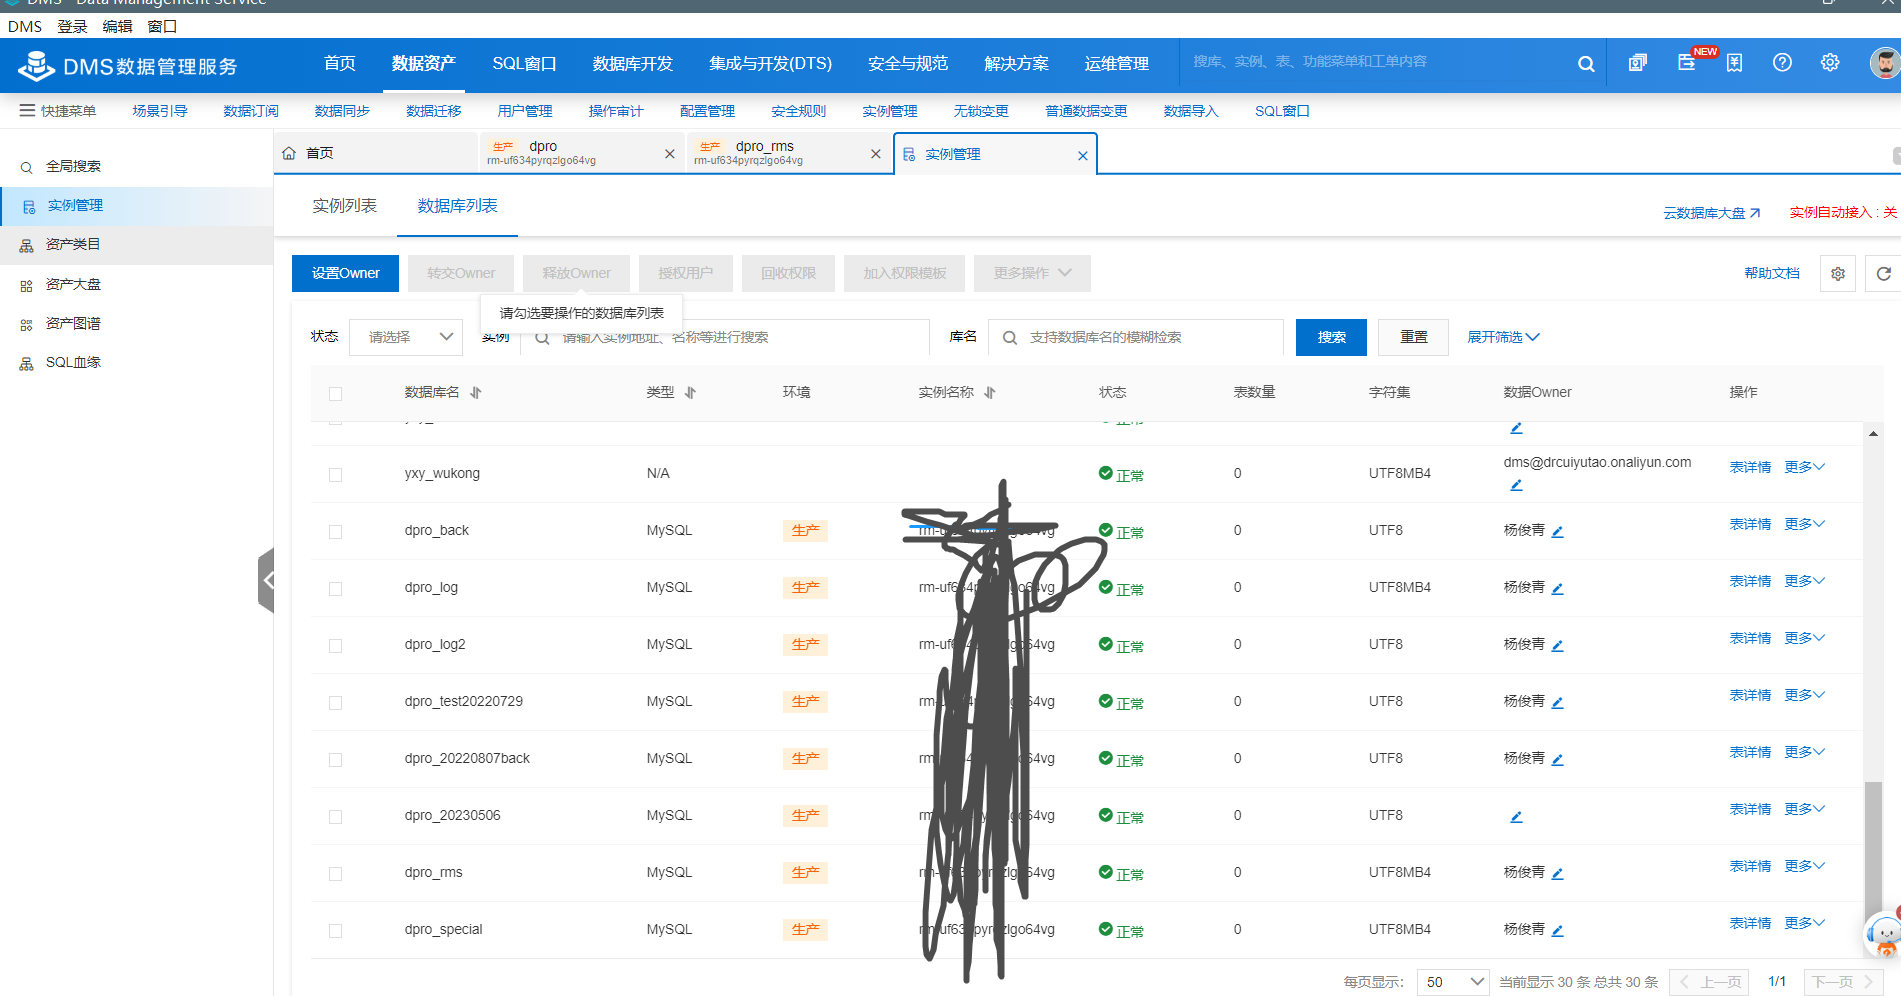Image resolution: width=1901 pixels, height=996 pixels.
Task: Open the chat assistant robot icon
Action: pyautogui.click(x=1884, y=936)
